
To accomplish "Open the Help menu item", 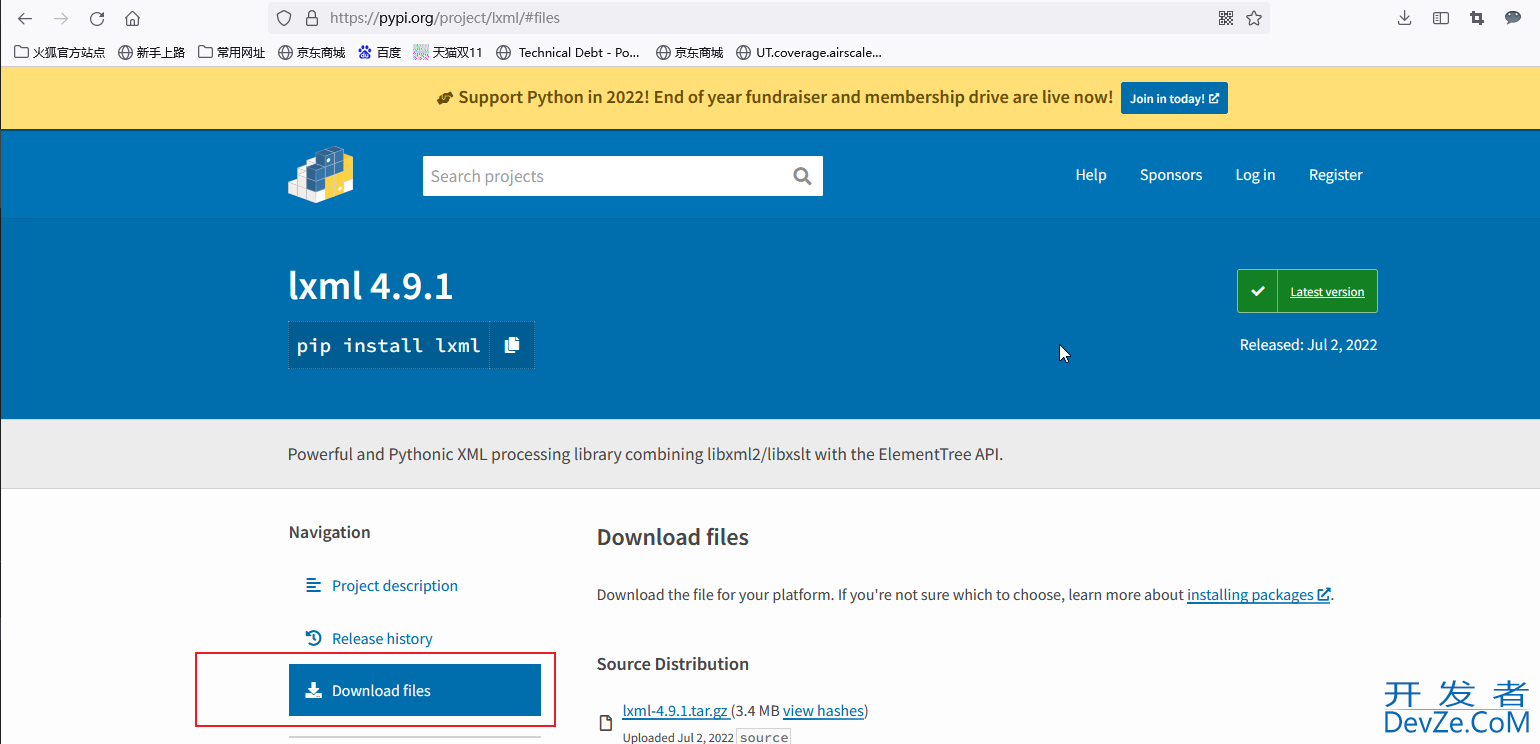I will [1091, 175].
